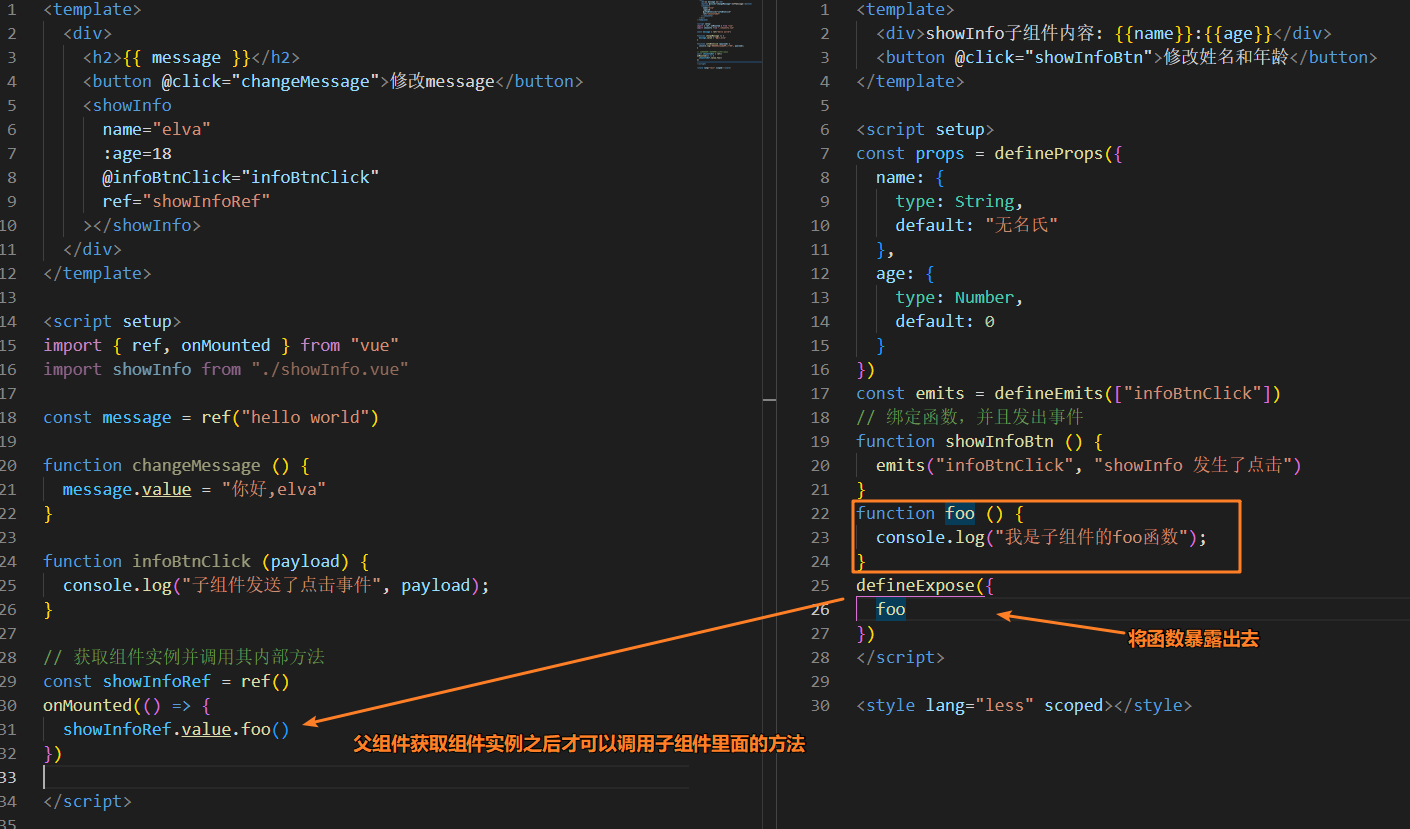Screen dimensions: 1410x829
Task: Click line number 17 in right gutter
Action: pos(820,393)
